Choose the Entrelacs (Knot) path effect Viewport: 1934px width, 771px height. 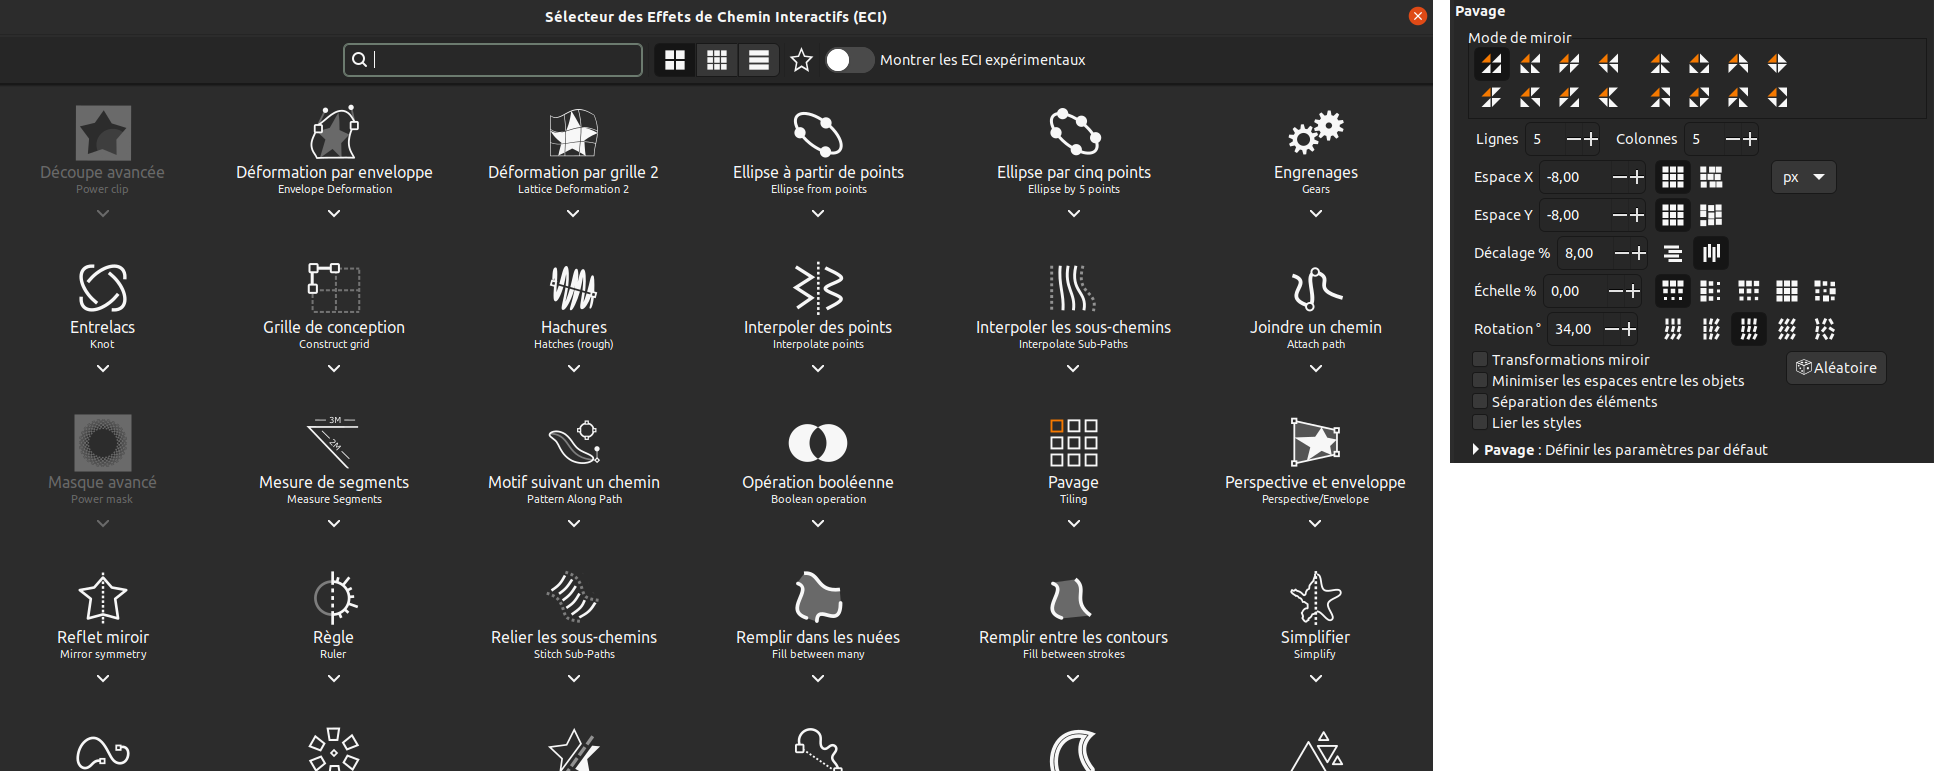(x=102, y=289)
